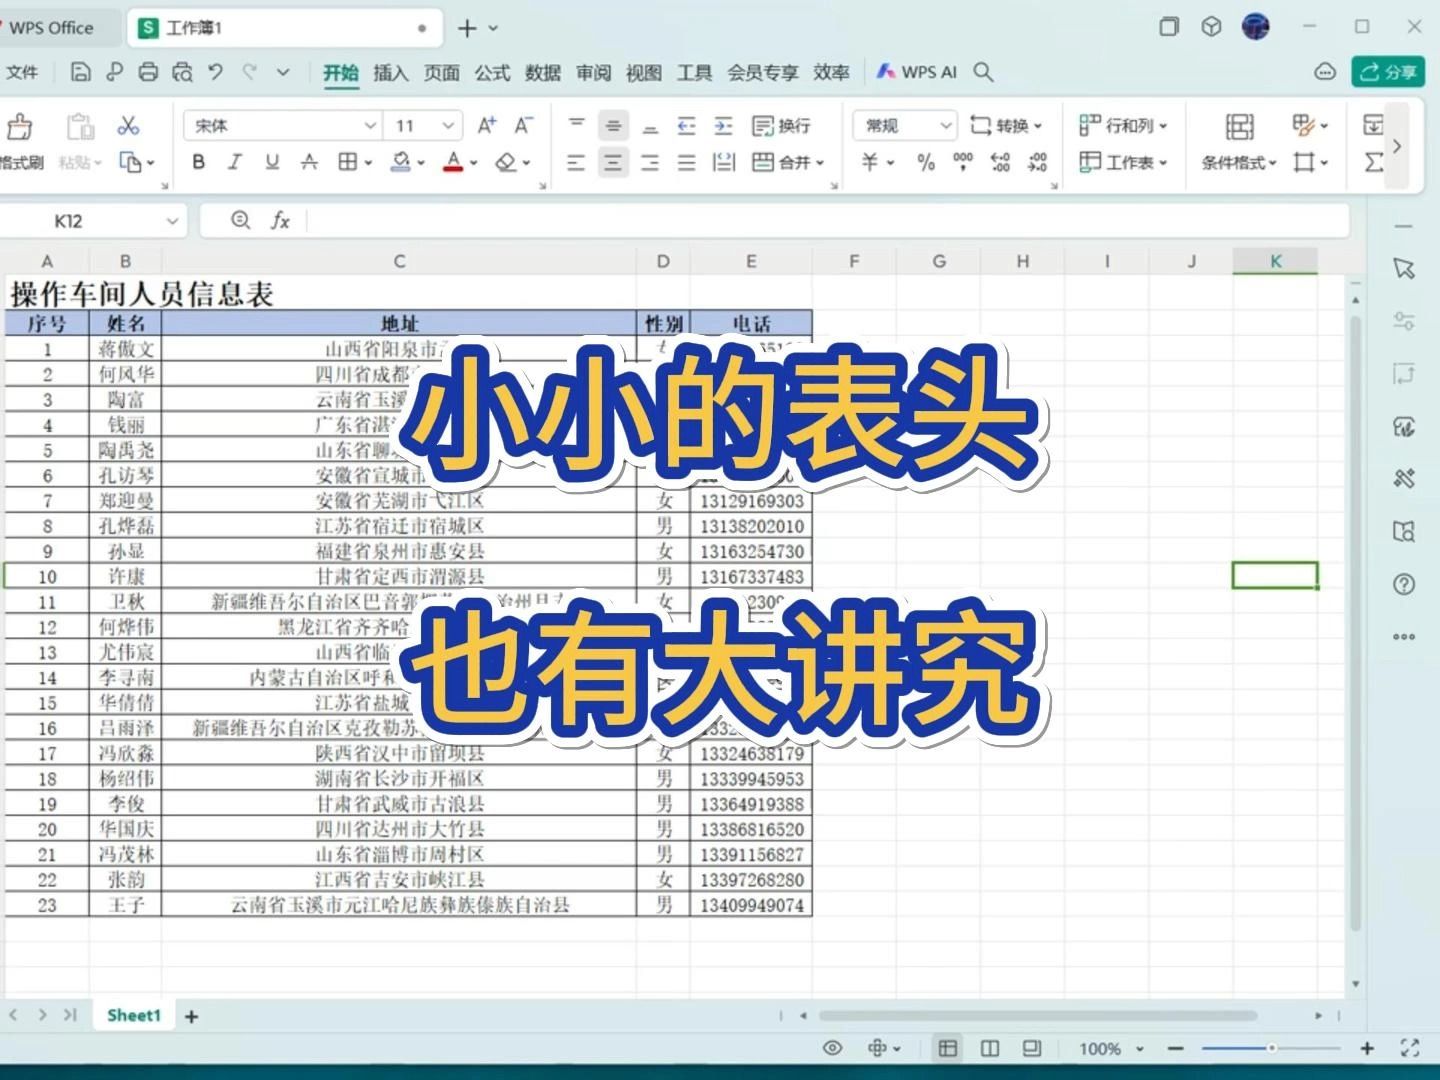Screen dimensions: 1440x1080
Task: Open 工作表 worksheet menu
Action: (x=1124, y=162)
